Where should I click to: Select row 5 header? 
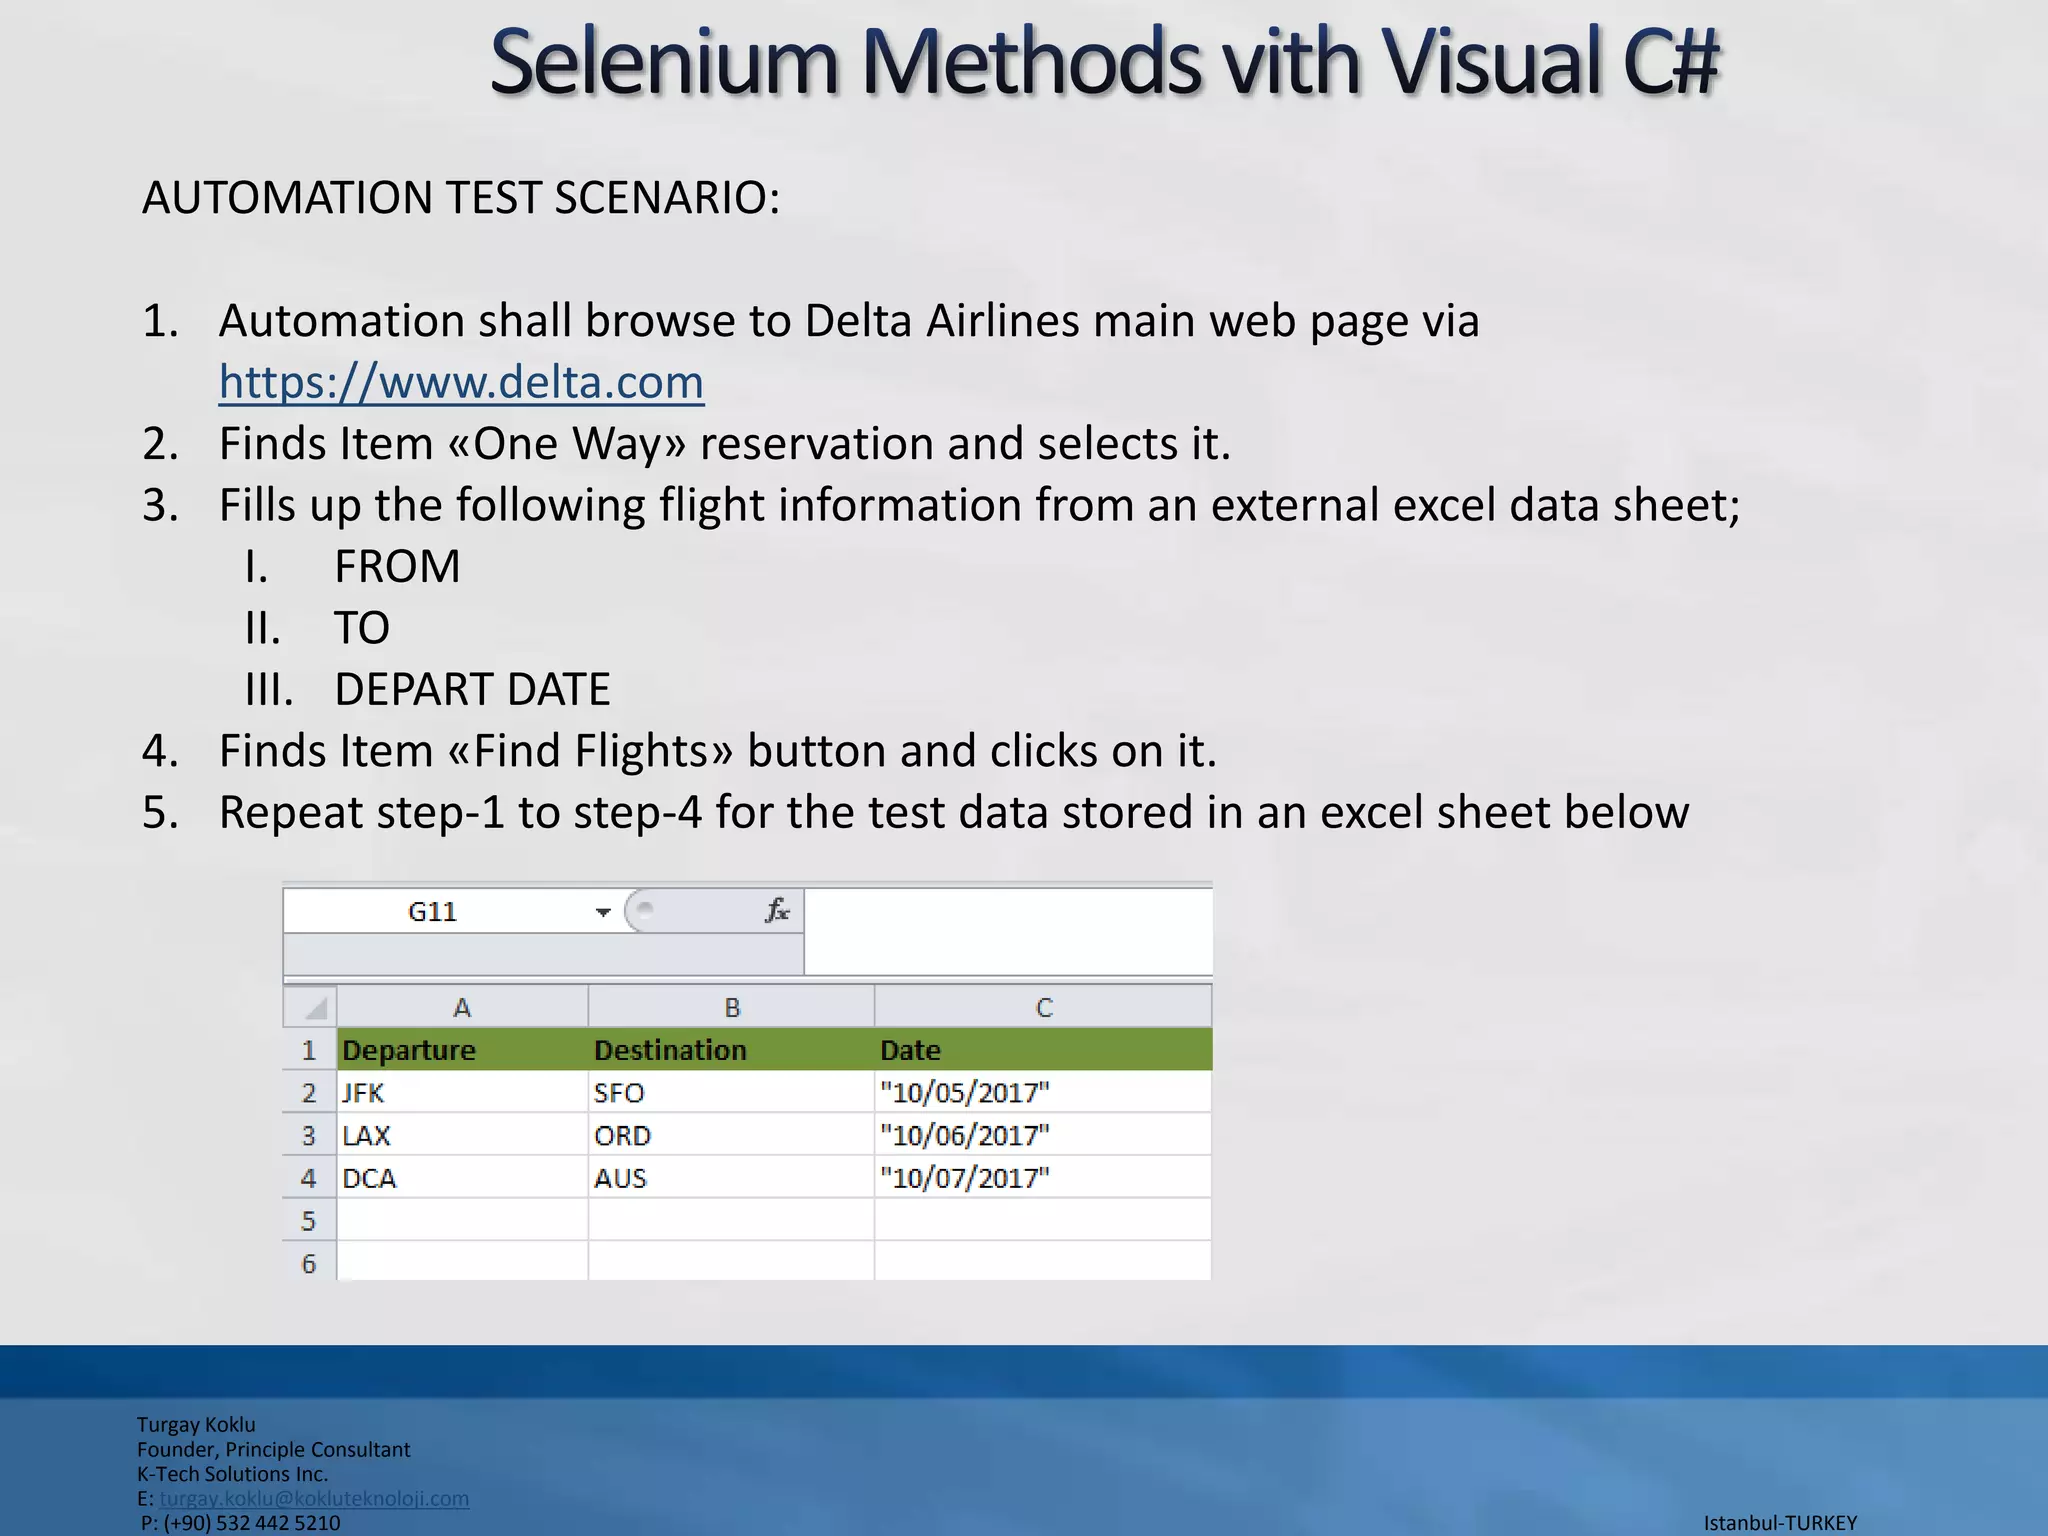click(x=309, y=1221)
